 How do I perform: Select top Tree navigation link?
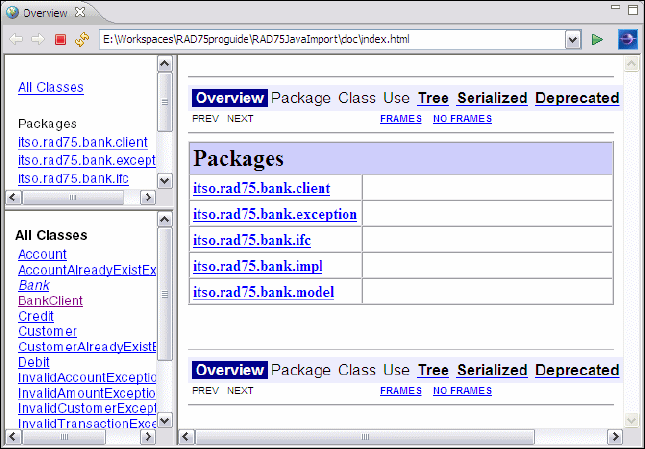pyautogui.click(x=433, y=98)
